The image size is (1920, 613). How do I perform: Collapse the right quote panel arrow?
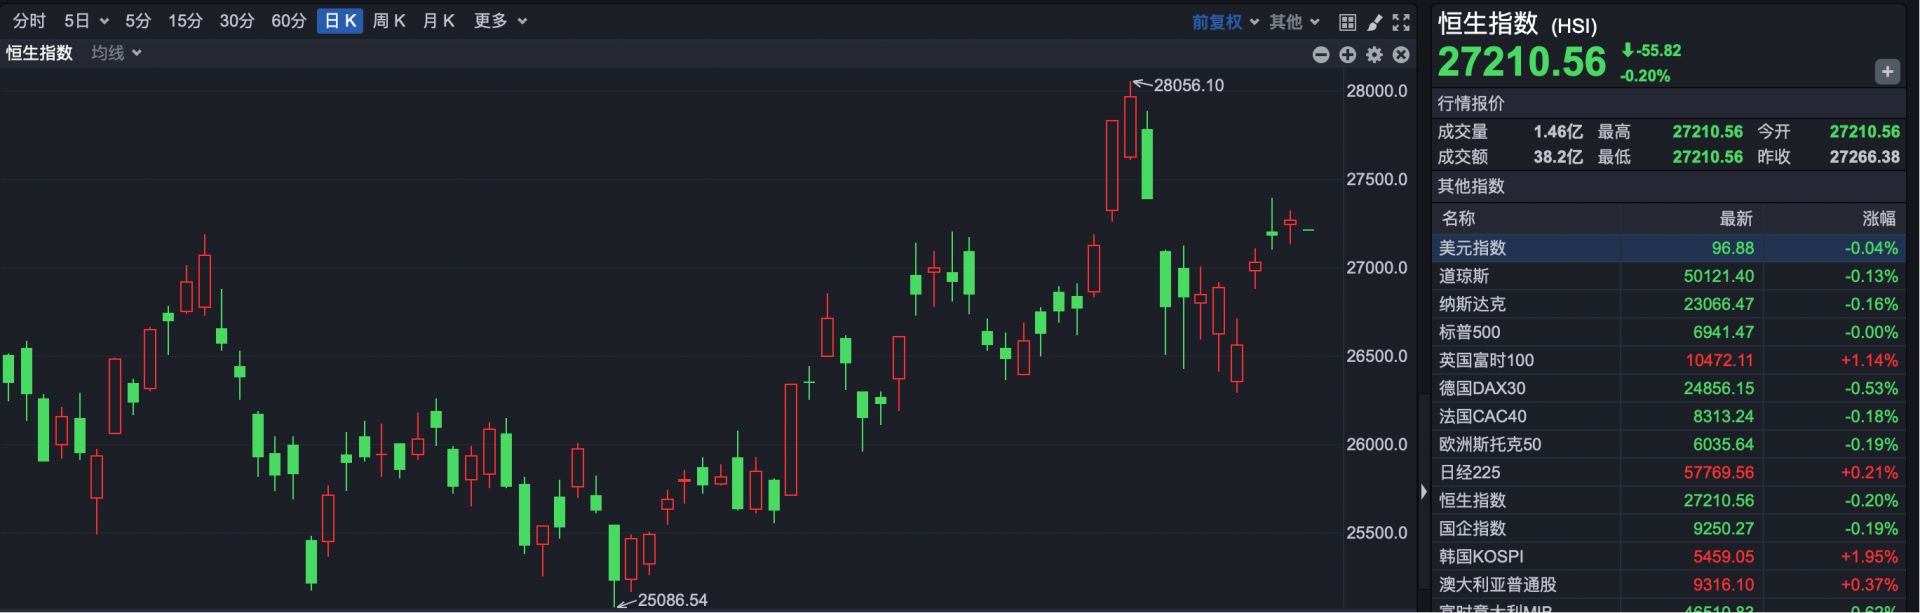point(1424,492)
